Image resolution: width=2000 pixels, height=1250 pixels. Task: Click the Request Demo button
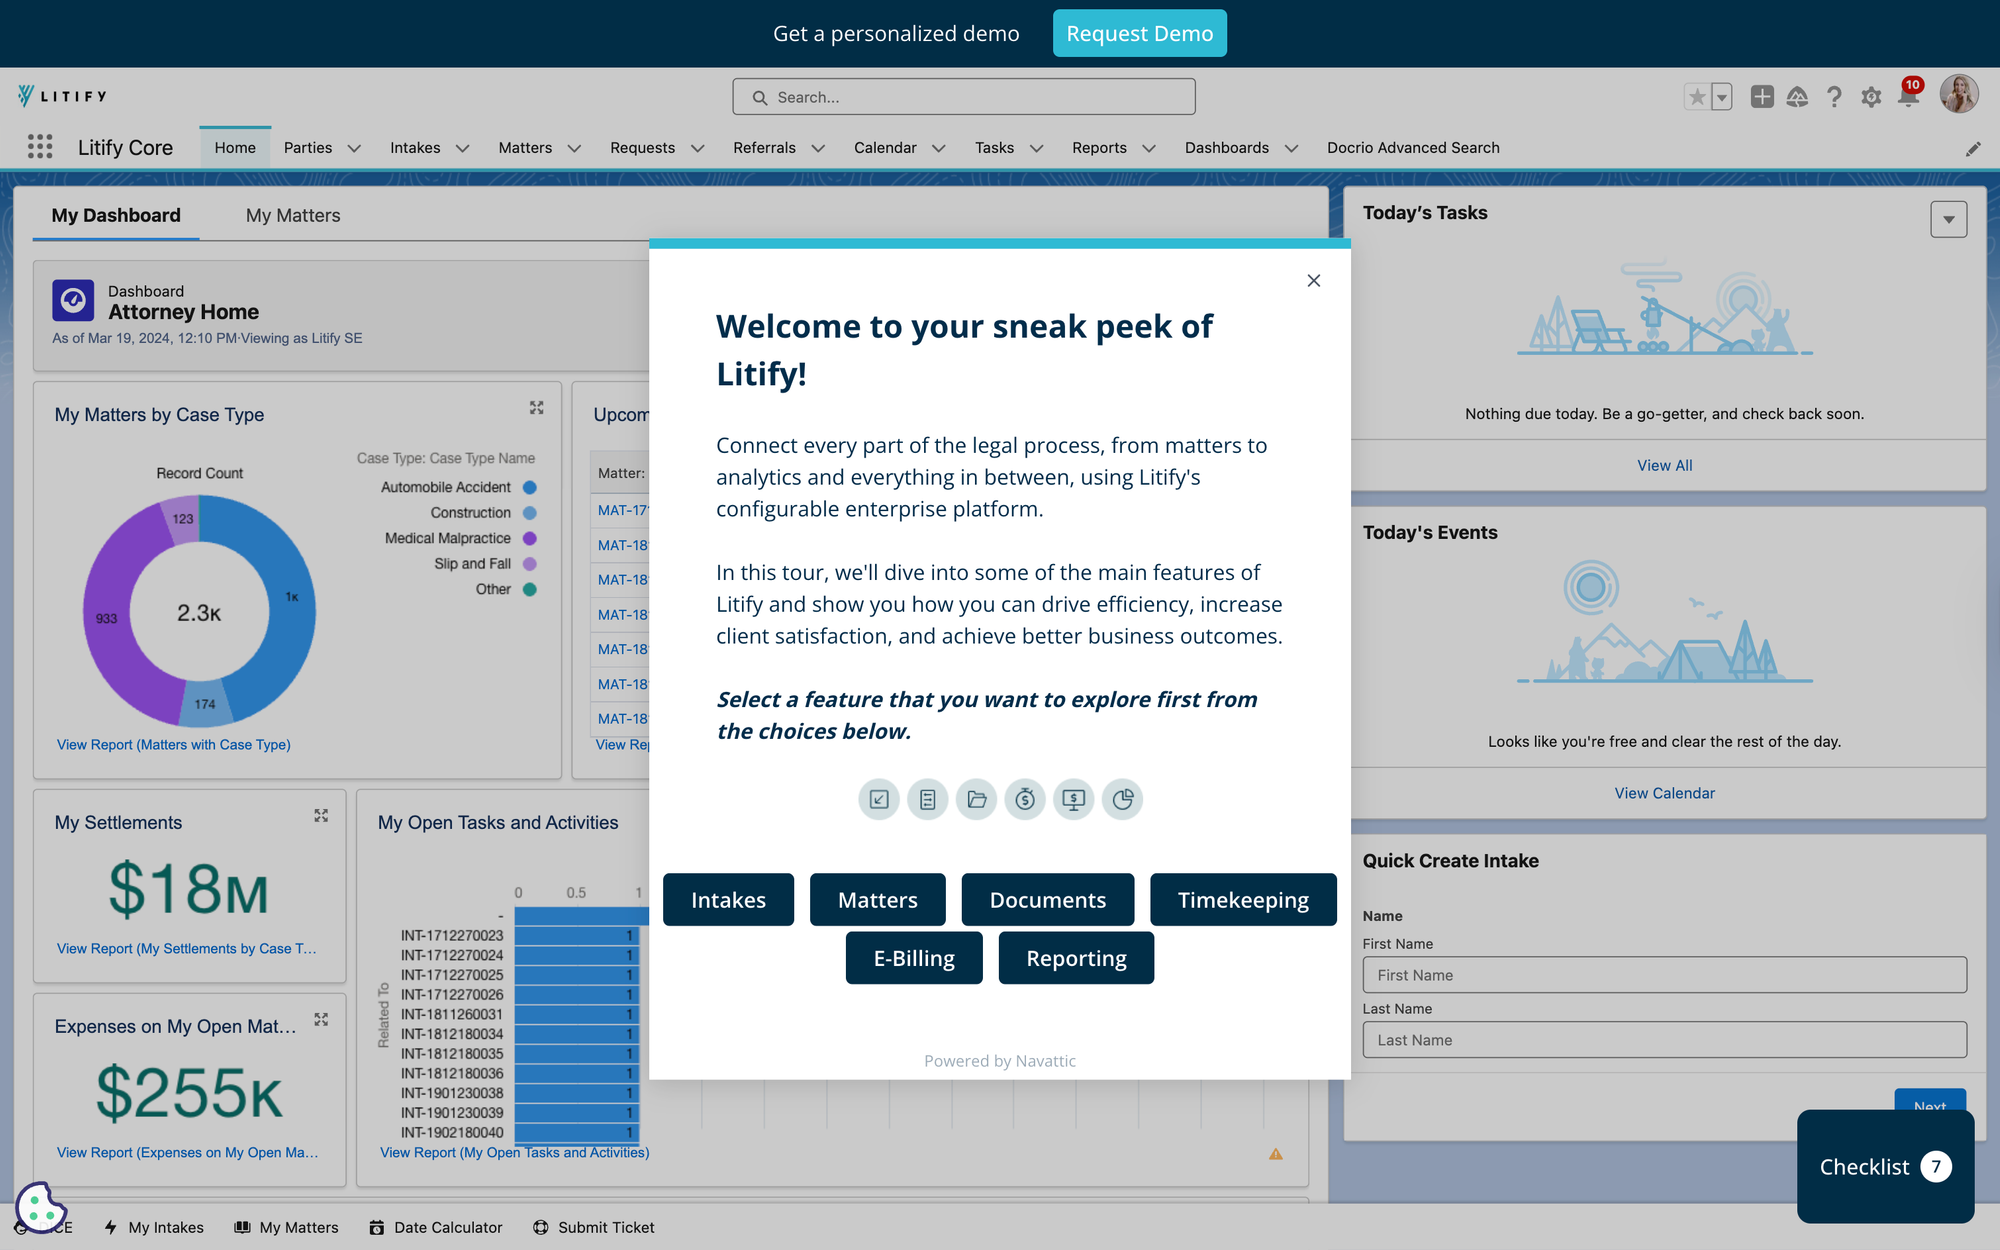[x=1139, y=34]
